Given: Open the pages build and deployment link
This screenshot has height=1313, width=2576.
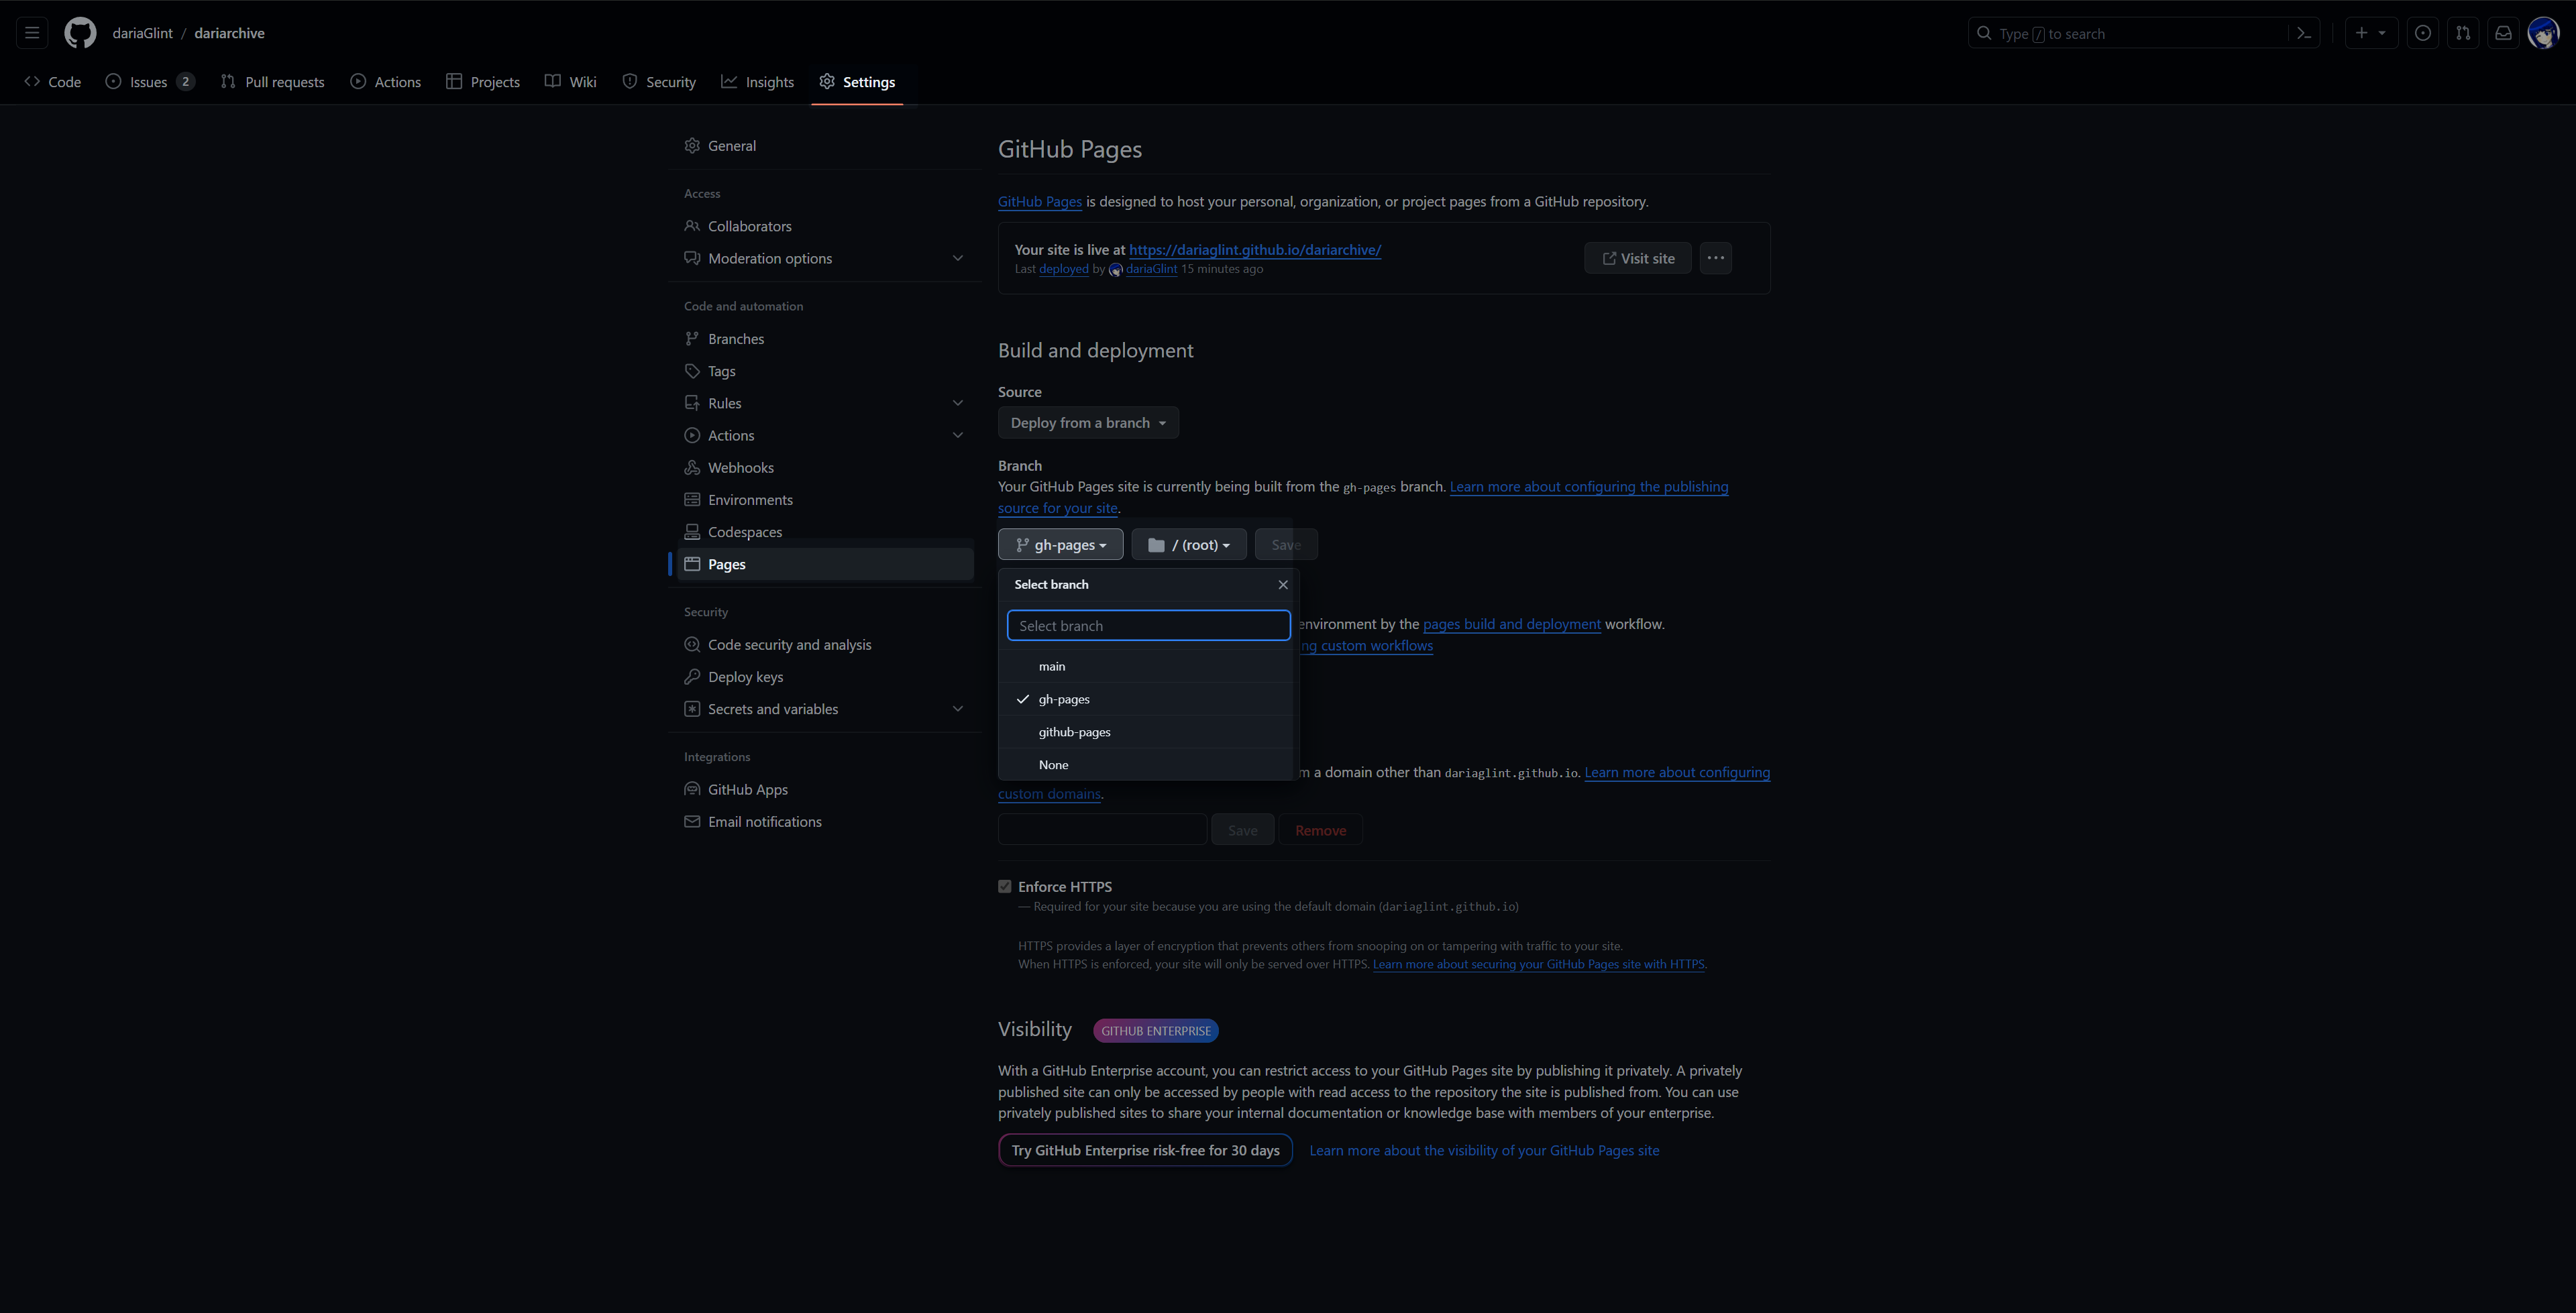Looking at the screenshot, I should click(x=1511, y=623).
